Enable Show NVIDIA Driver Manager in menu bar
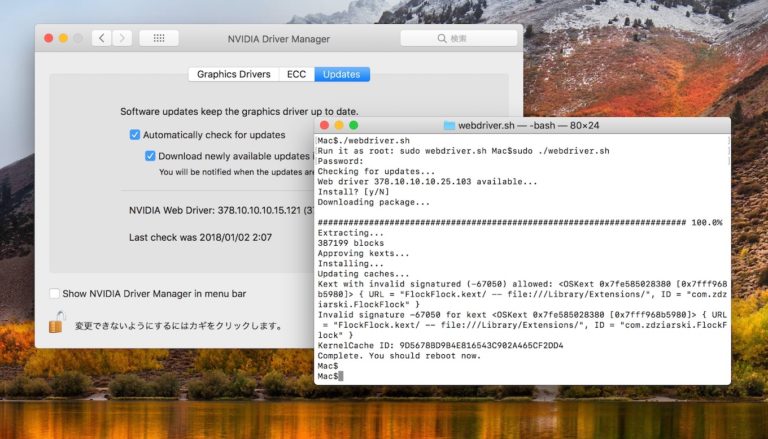The image size is (768, 439). (54, 293)
